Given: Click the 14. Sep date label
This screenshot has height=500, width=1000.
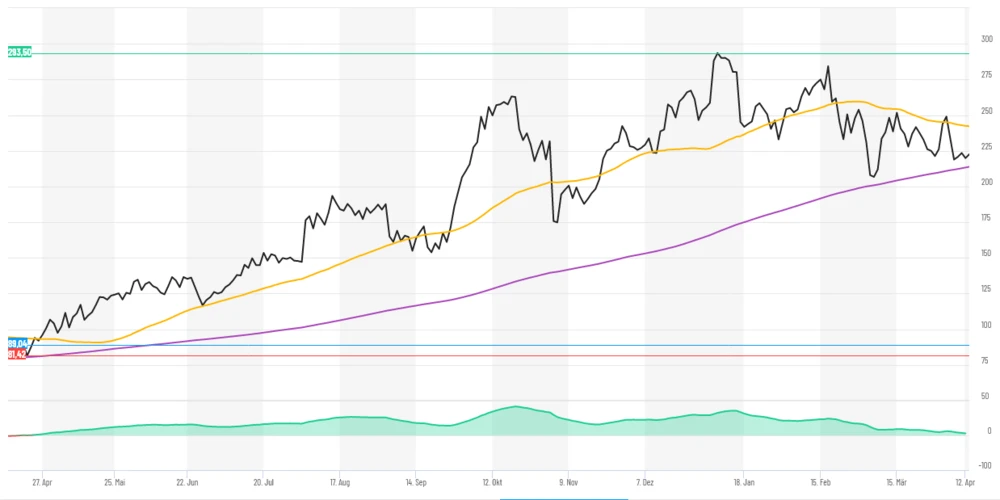Looking at the screenshot, I should pyautogui.click(x=415, y=481).
